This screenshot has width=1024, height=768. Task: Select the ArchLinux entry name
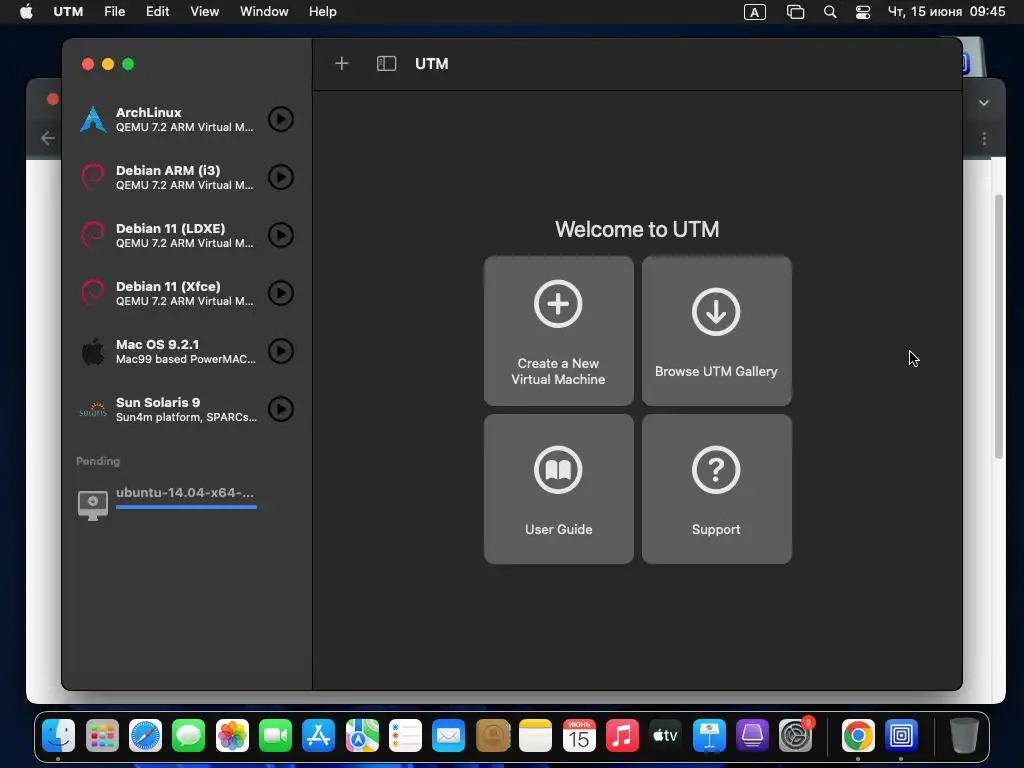(x=149, y=112)
